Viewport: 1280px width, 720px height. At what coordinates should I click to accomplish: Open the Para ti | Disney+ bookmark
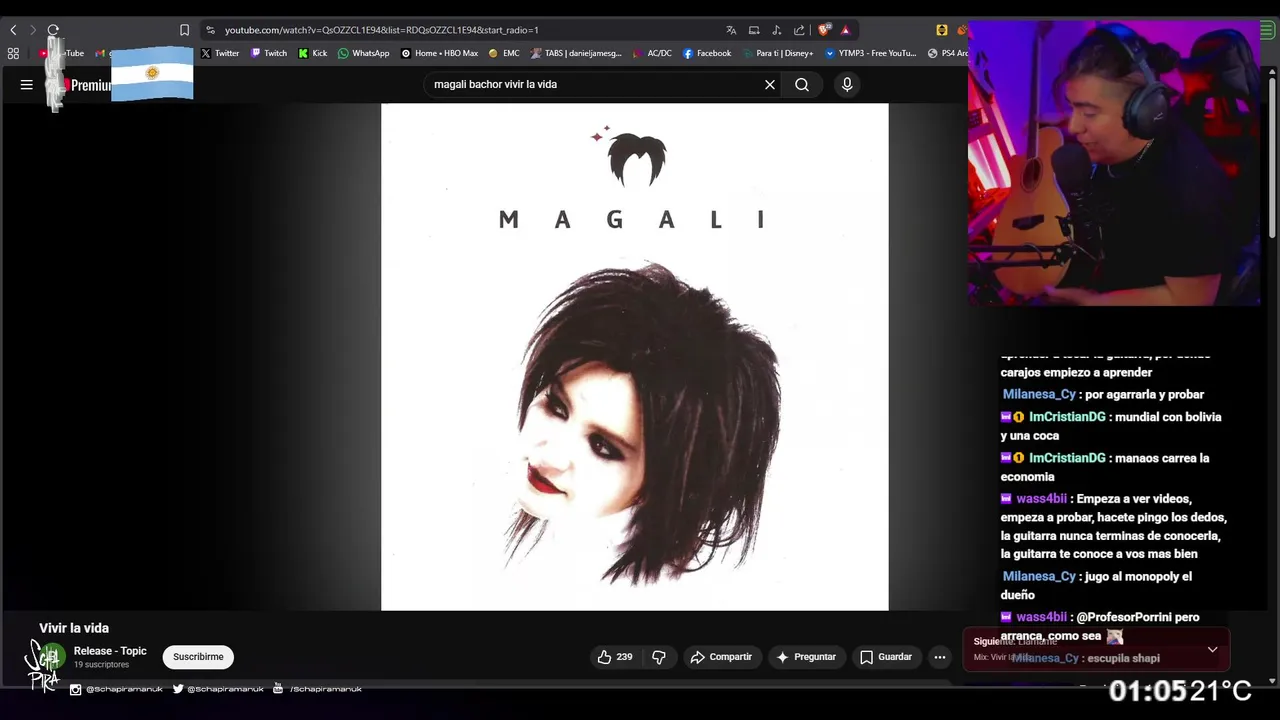point(778,53)
